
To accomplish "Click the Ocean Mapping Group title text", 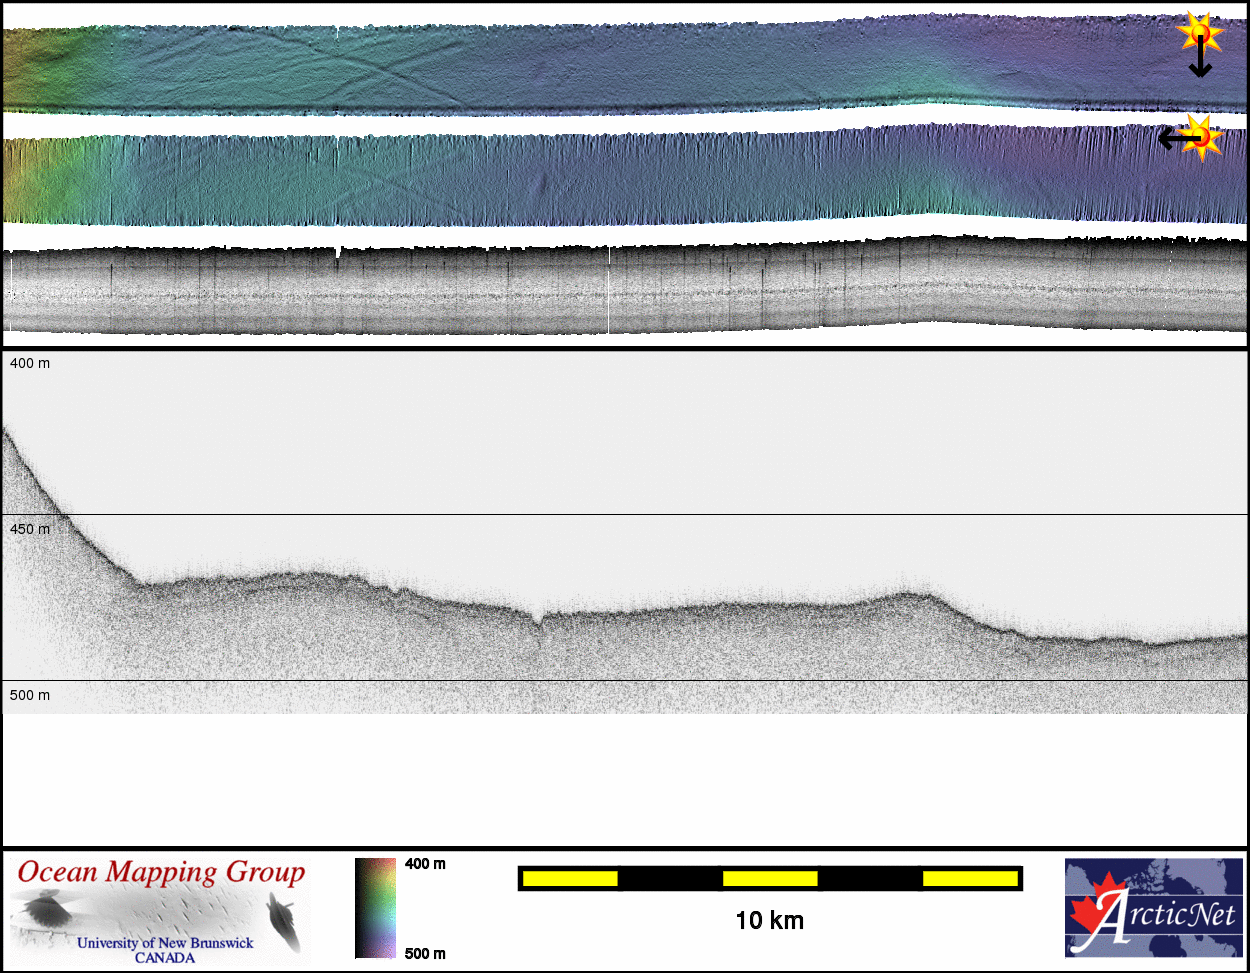I will pyautogui.click(x=161, y=872).
